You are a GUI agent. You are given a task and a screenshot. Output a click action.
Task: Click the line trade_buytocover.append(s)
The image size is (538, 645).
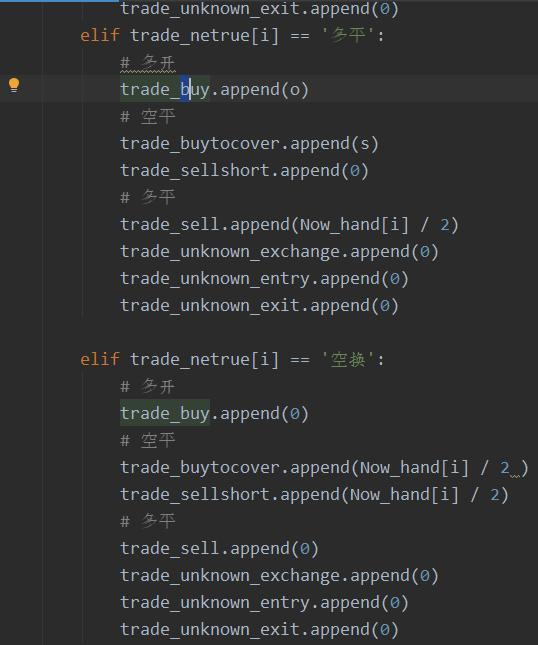coord(249,144)
